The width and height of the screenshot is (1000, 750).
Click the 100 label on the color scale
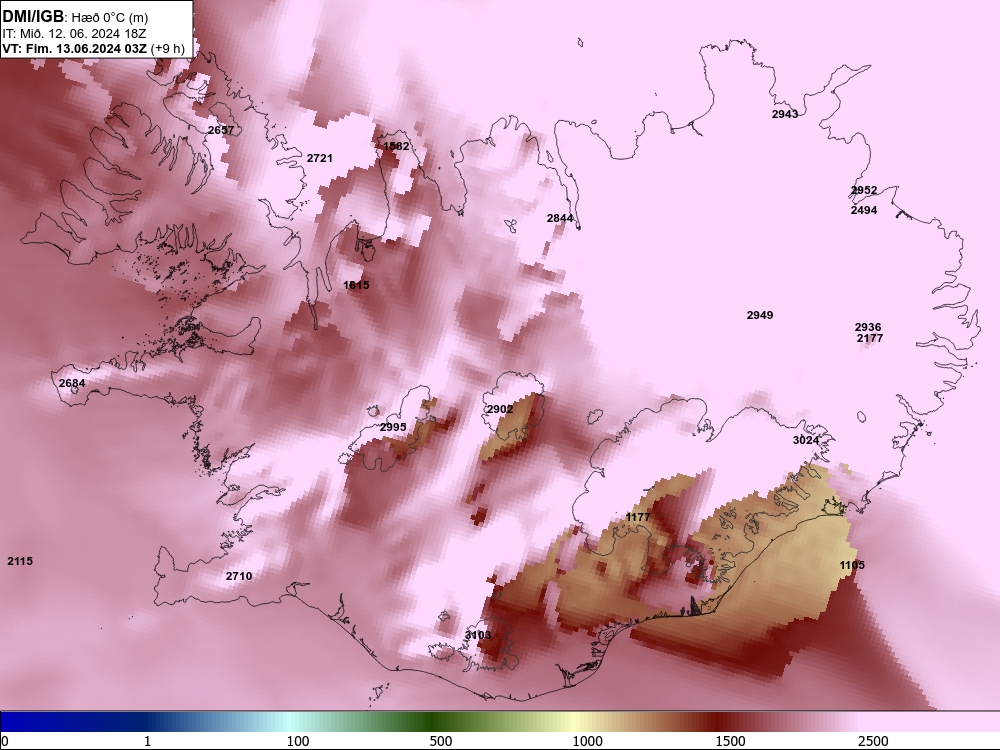[x=298, y=741]
